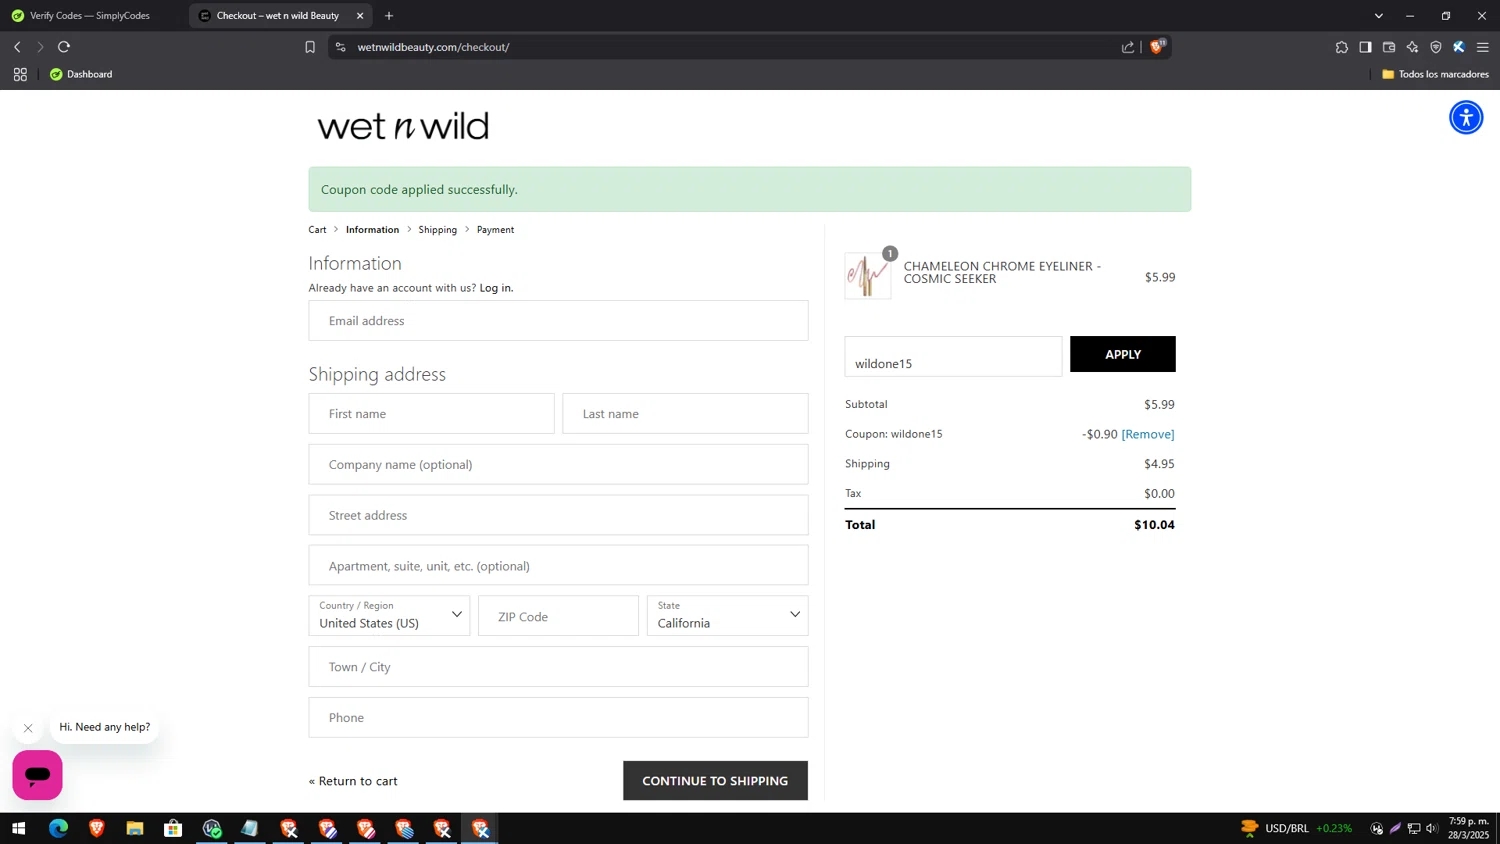Screen dimensions: 1500x844
Task: Click the share icon in address bar
Action: (x=1128, y=47)
